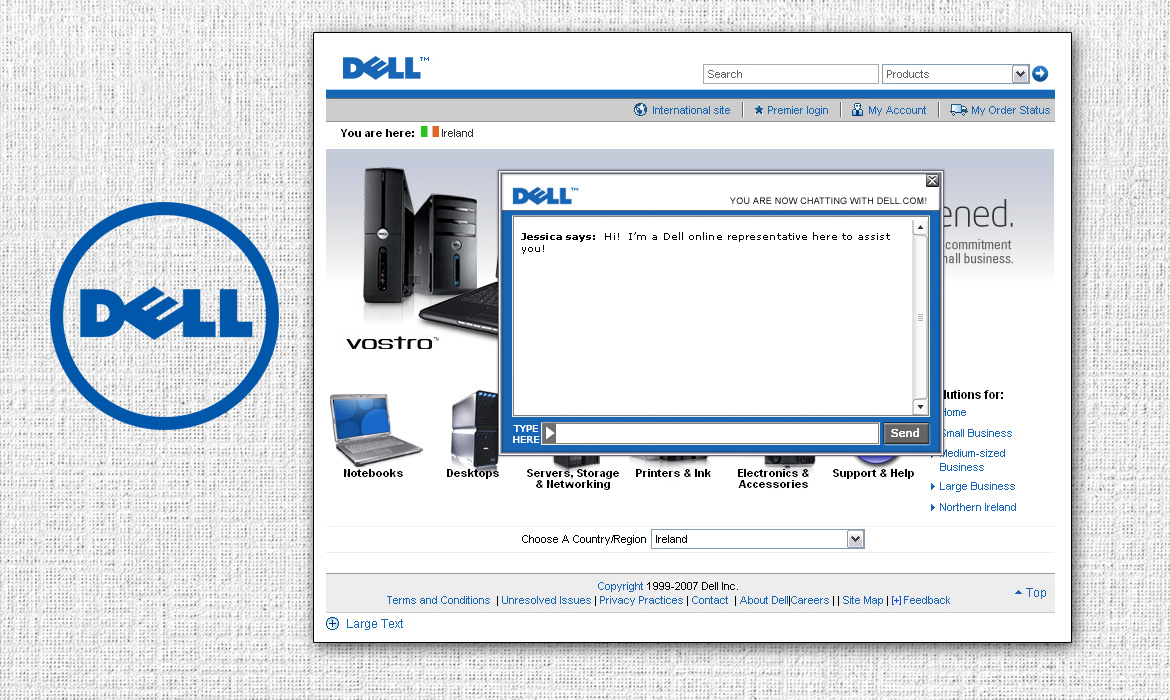Screen dimensions: 1170x700
Task: Click the Search input field
Action: [x=790, y=74]
